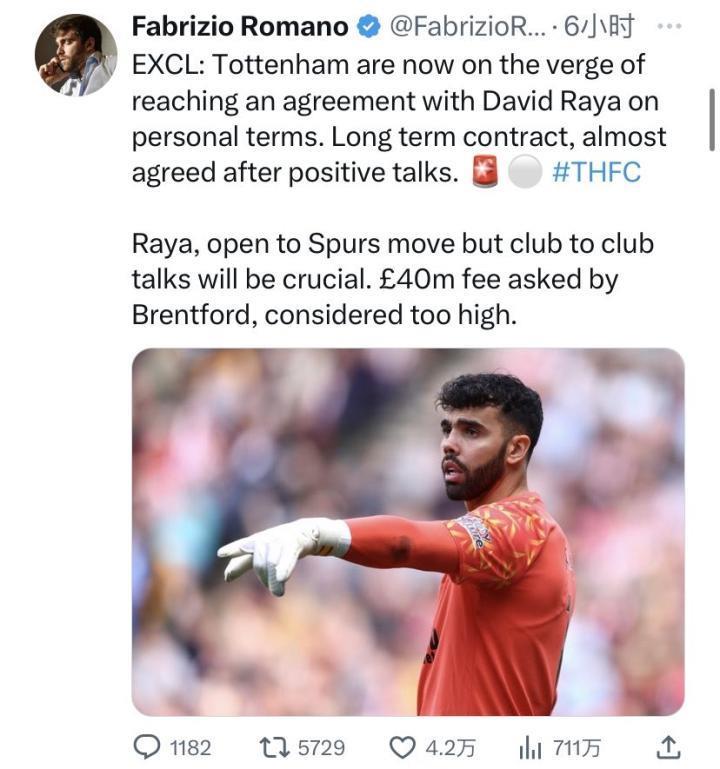Click the vertical scrollbar on the right

point(712,118)
